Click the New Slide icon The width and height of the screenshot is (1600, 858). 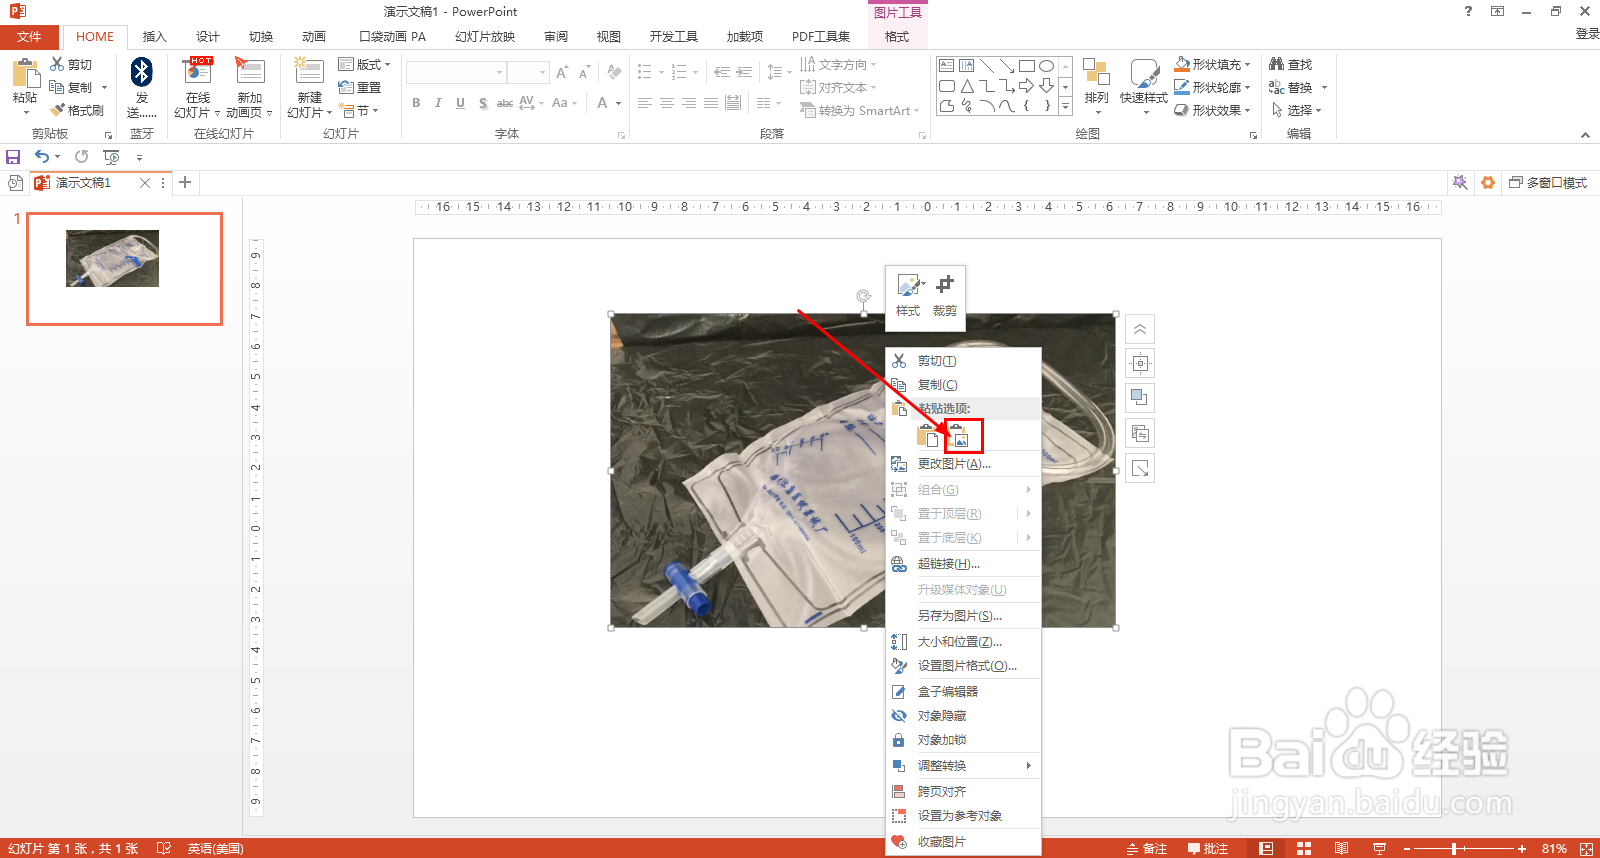[309, 72]
